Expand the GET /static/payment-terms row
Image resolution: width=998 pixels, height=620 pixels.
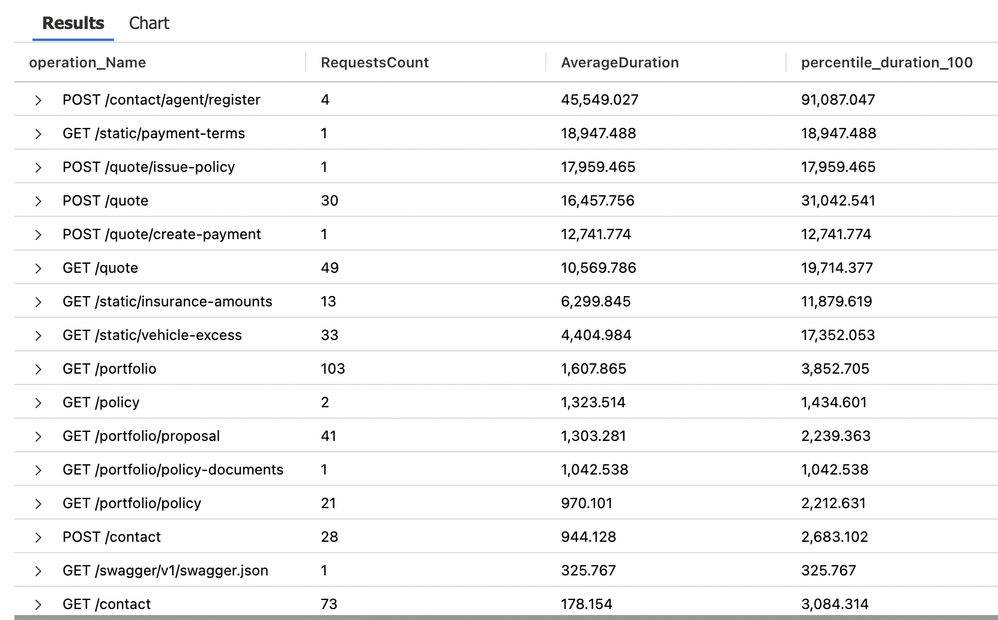point(38,133)
